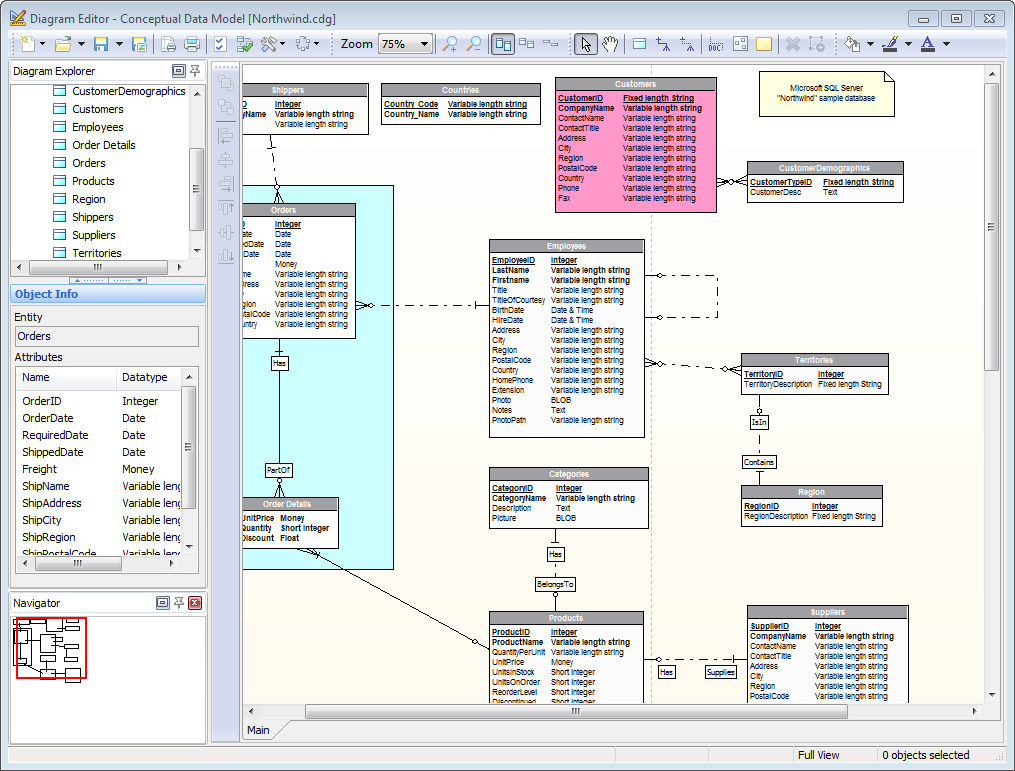1015x771 pixels.
Task: Click the zoom out magnifier icon
Action: click(x=474, y=44)
